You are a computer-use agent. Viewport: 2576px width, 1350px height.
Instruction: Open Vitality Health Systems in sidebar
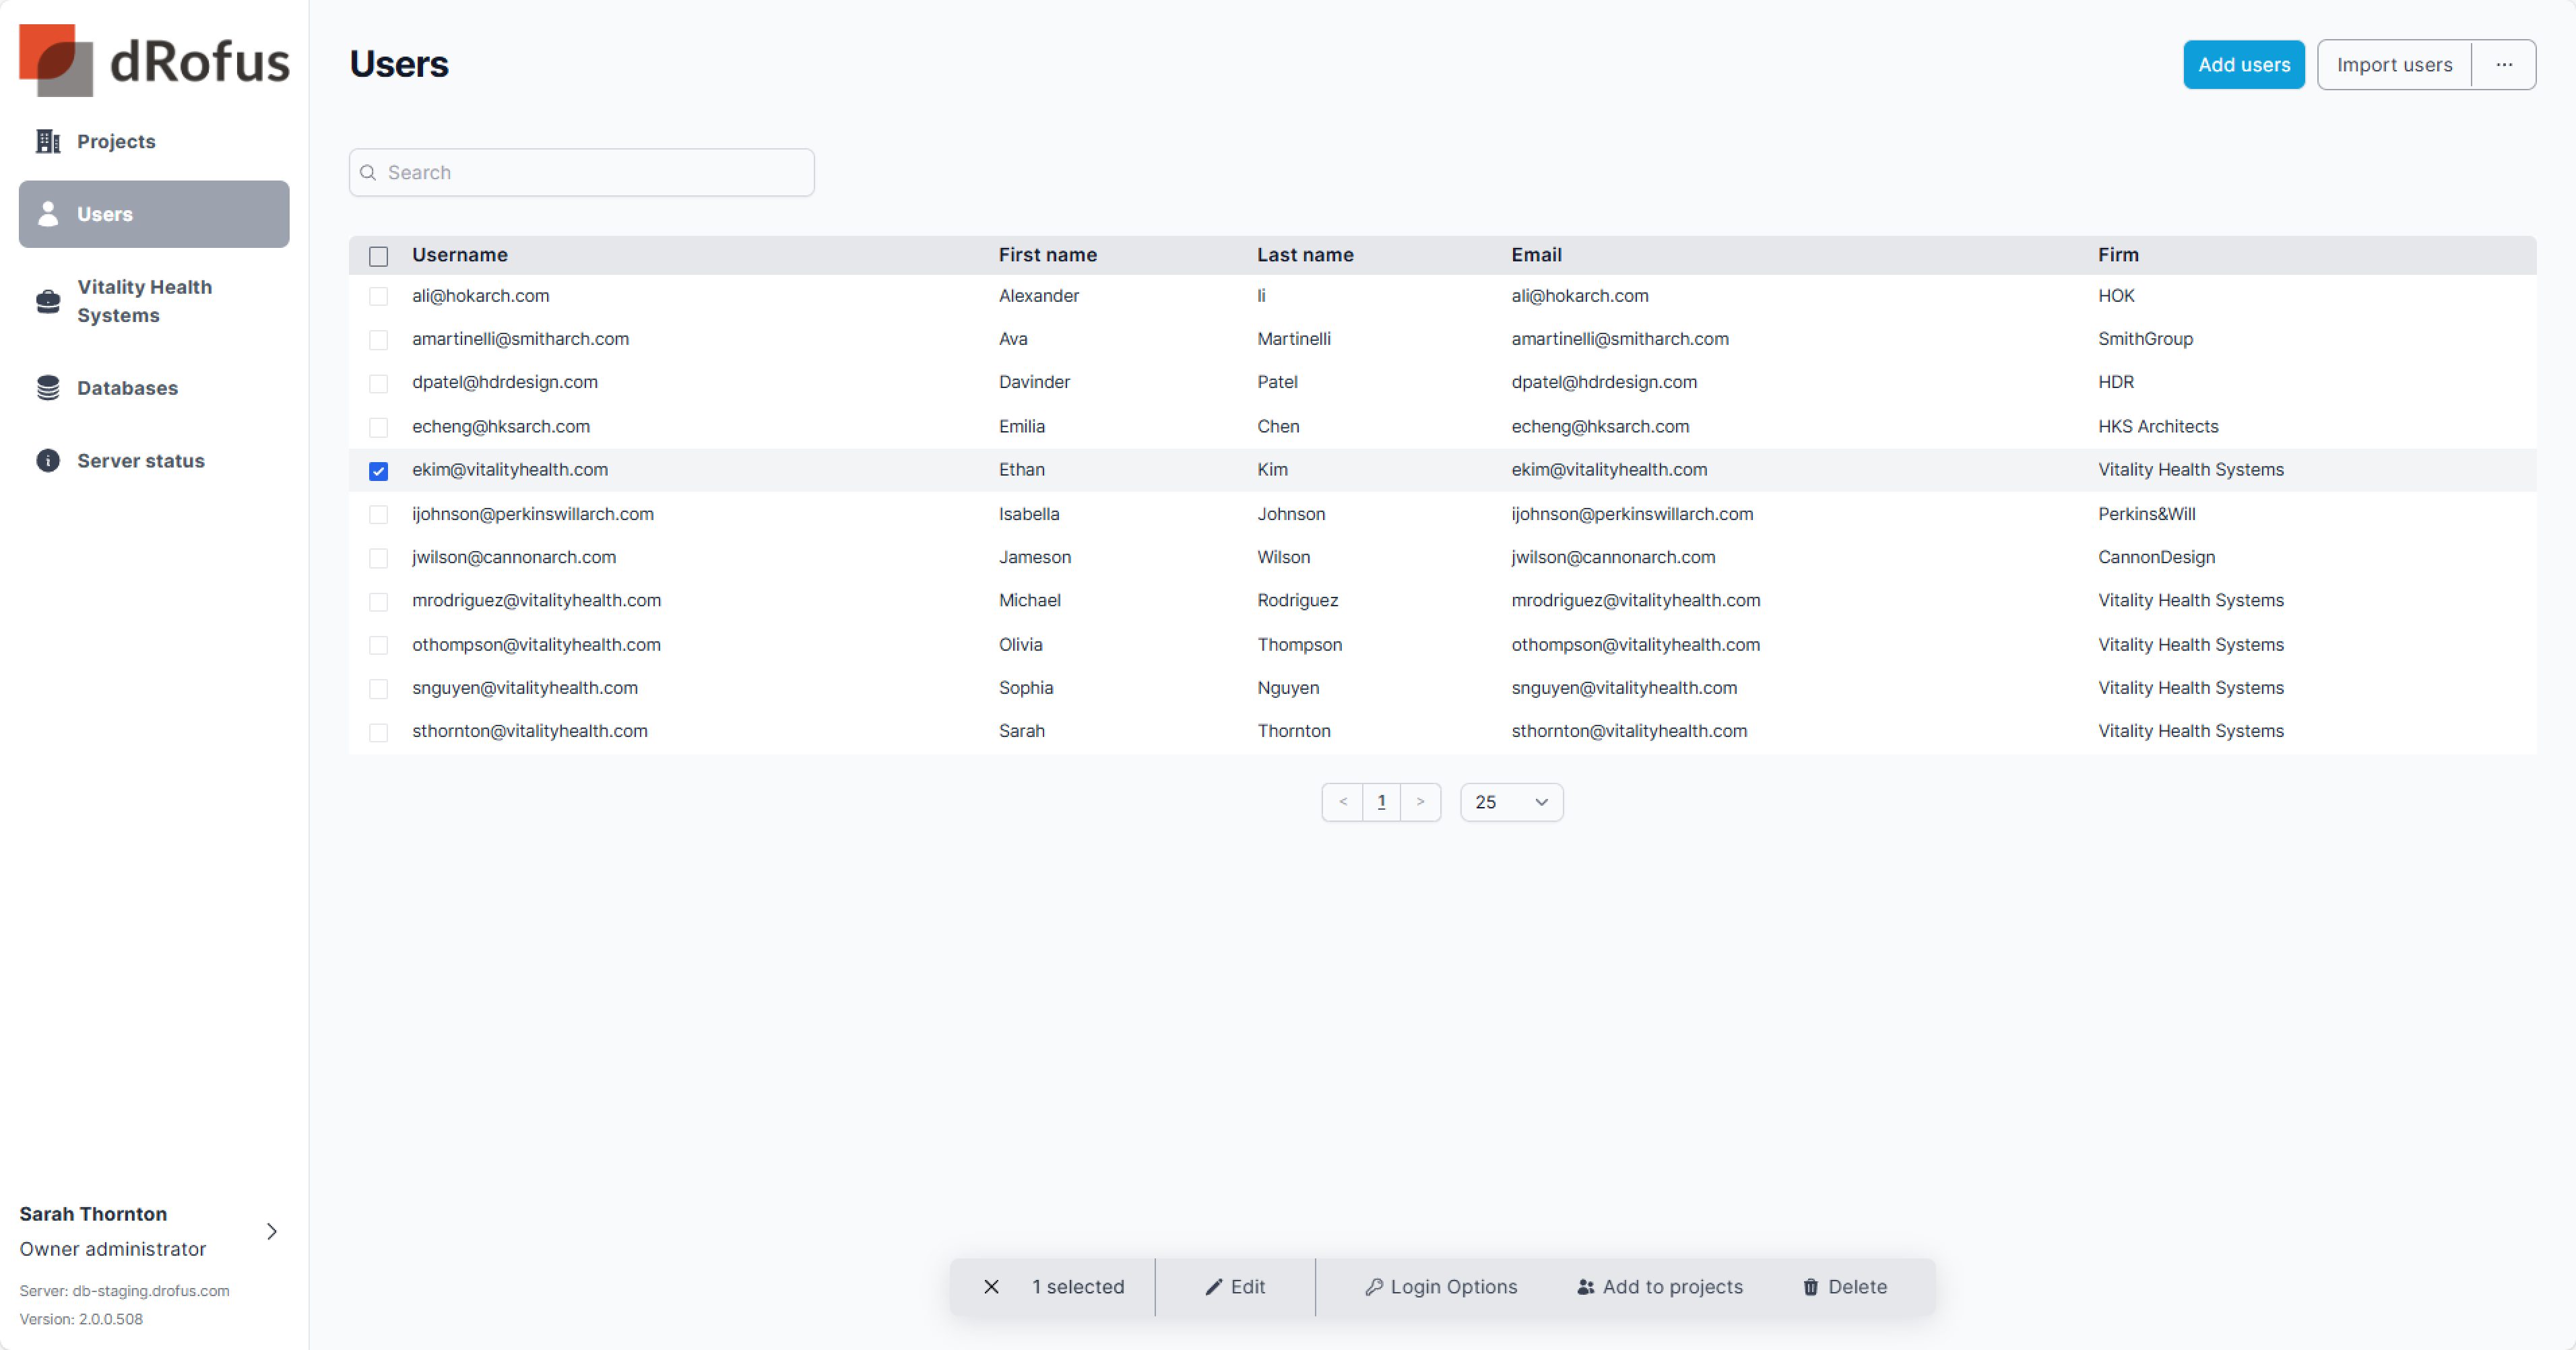coord(154,301)
